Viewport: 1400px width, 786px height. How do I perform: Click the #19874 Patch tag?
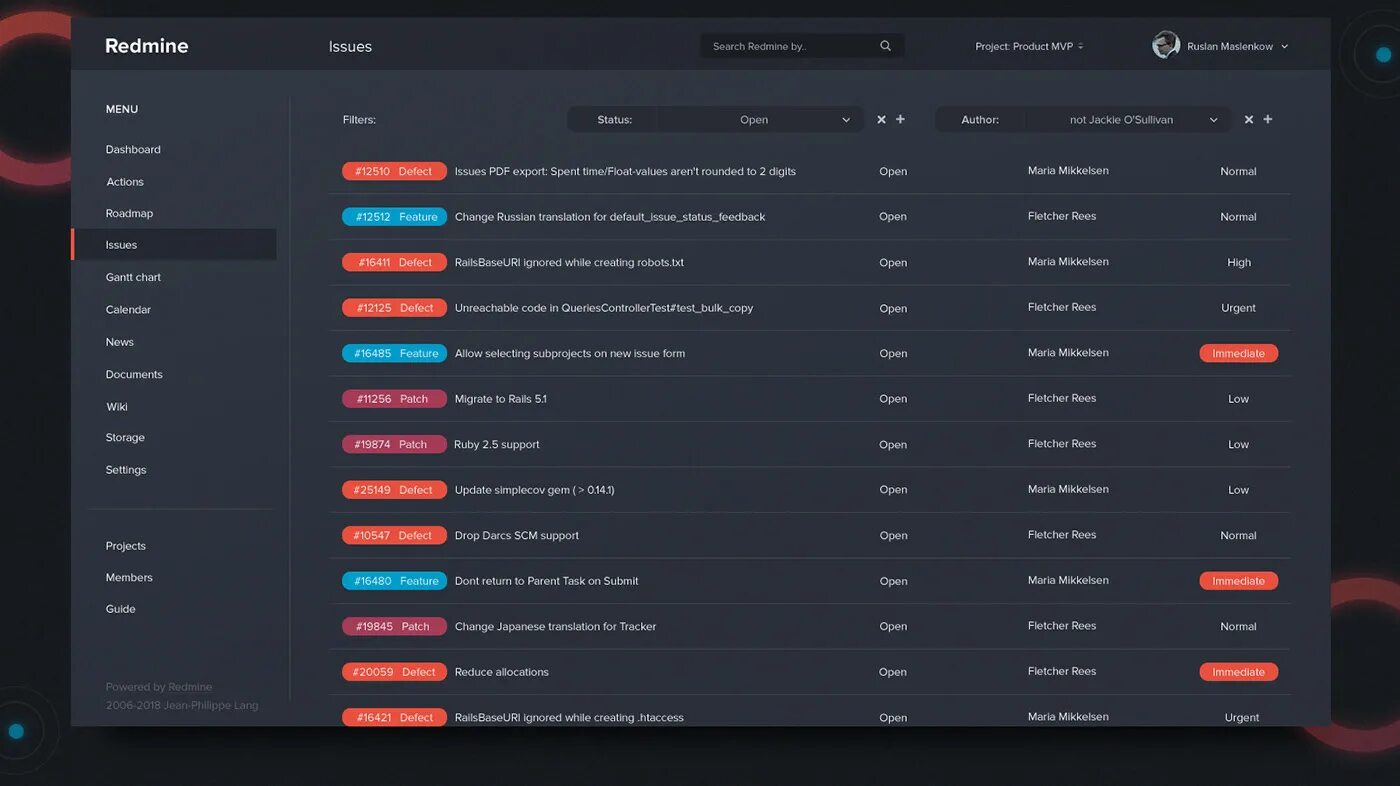tap(394, 444)
